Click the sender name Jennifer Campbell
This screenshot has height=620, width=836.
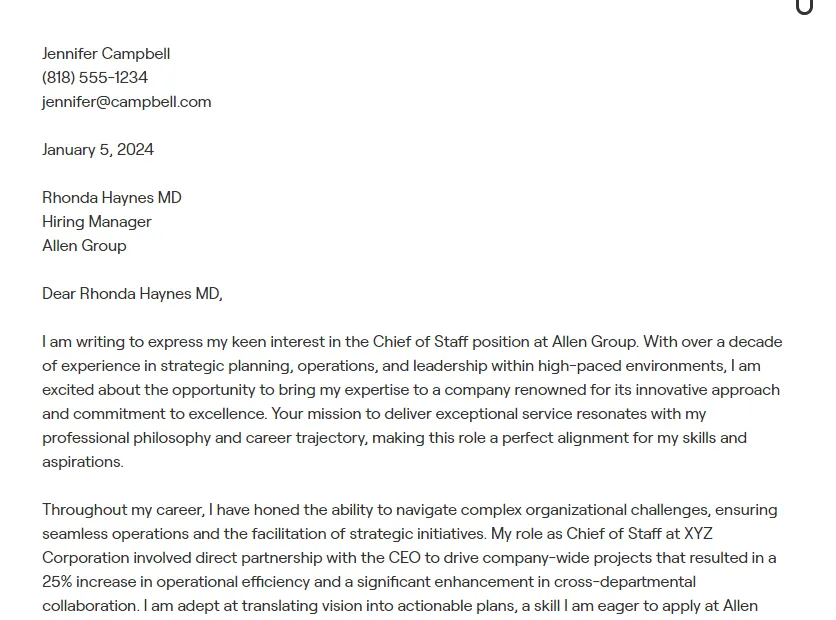pos(106,54)
